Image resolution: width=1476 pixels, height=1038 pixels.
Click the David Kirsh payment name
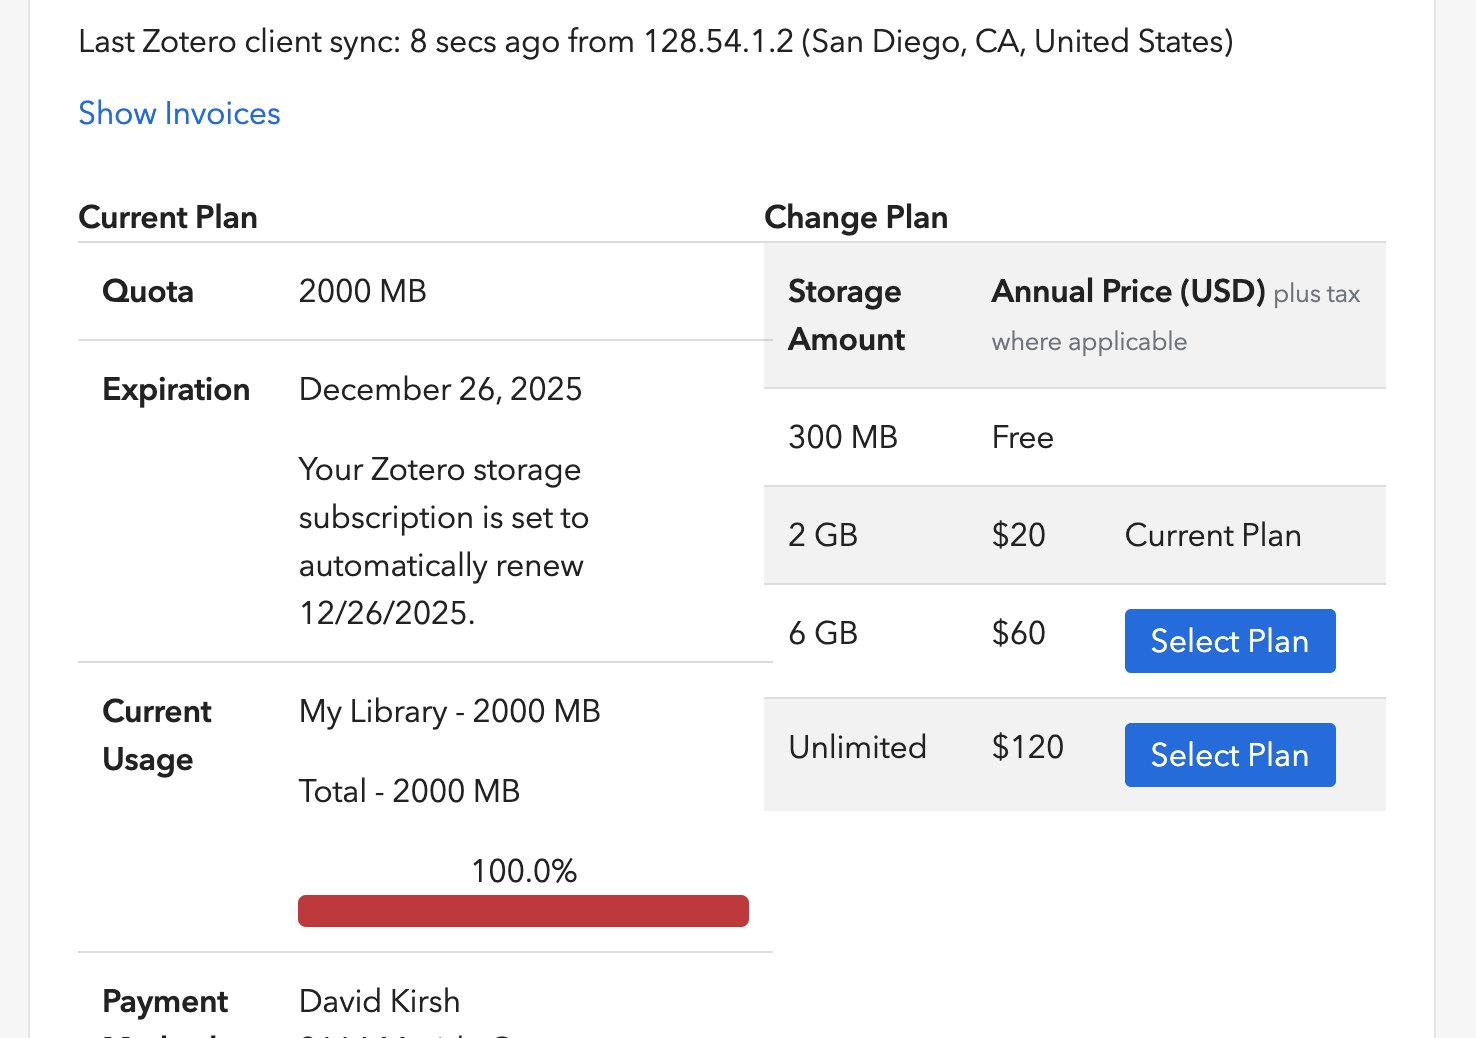[379, 1001]
